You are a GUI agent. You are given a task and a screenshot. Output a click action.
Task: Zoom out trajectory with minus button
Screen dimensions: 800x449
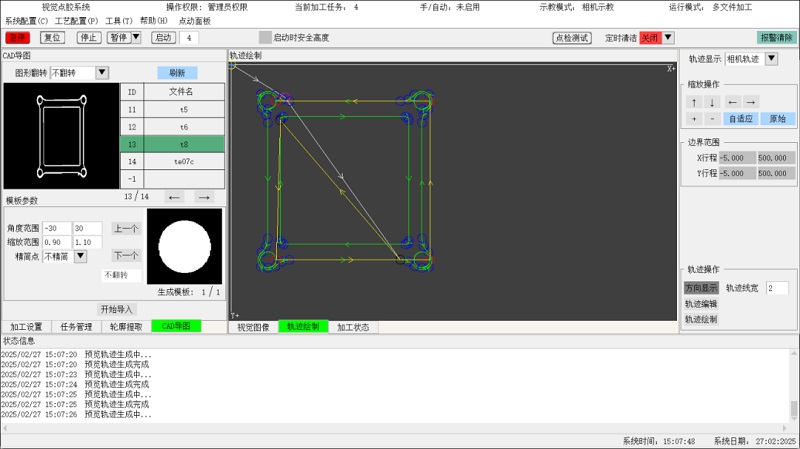point(712,119)
